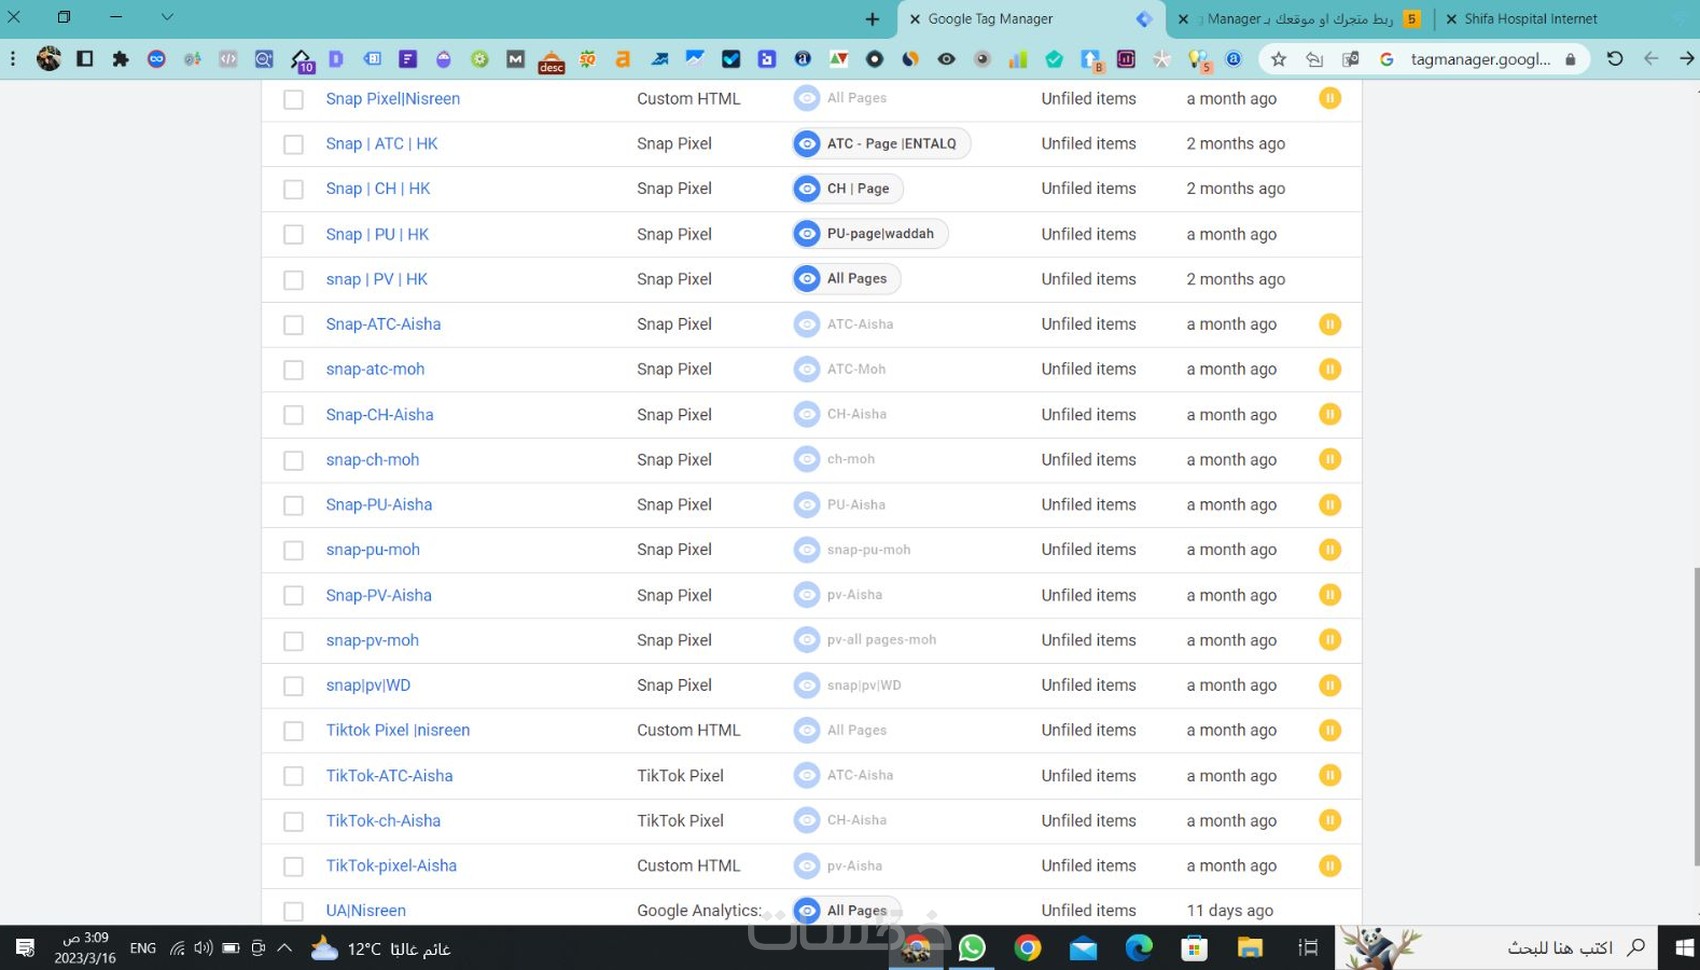The image size is (1700, 970).
Task: Open Microsoft Edge from the taskbar
Action: [1139, 948]
